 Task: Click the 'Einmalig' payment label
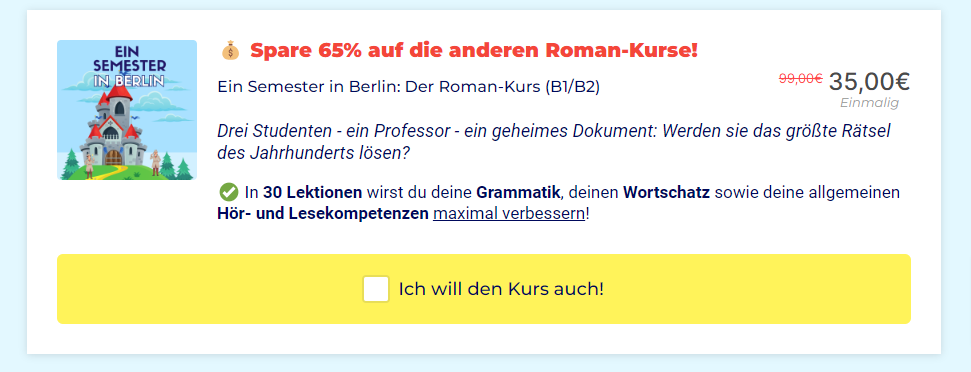coord(869,103)
